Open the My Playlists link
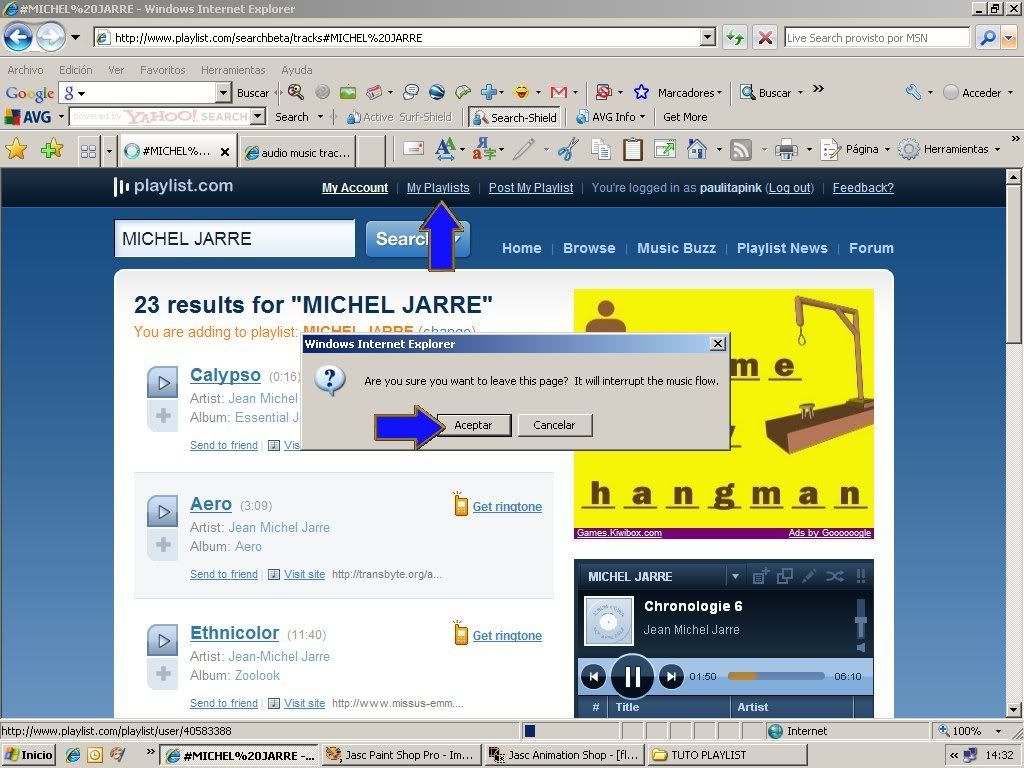The height and width of the screenshot is (768, 1024). pos(438,188)
